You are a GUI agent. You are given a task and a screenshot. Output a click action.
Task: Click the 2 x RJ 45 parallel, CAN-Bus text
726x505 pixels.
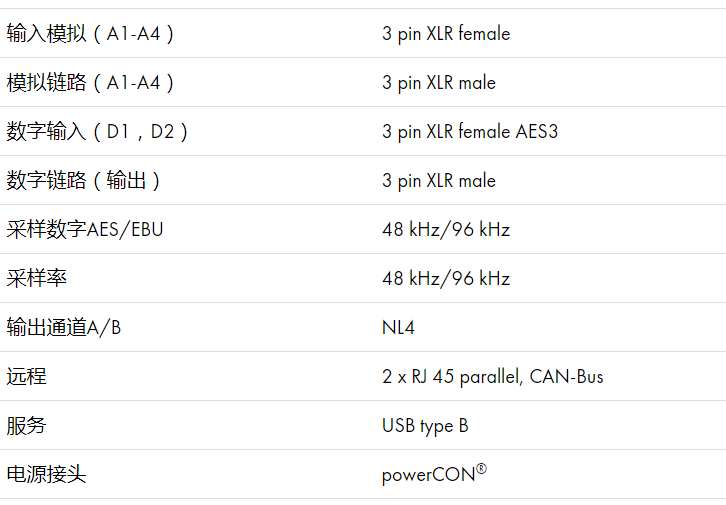coord(493,377)
